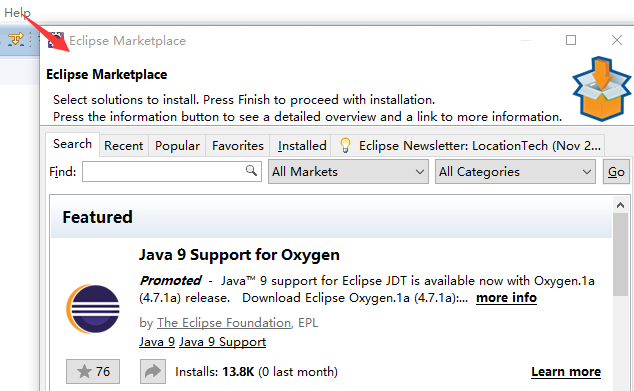Switch to the Search tab
Viewport: 634px width, 391px height.
tap(72, 144)
